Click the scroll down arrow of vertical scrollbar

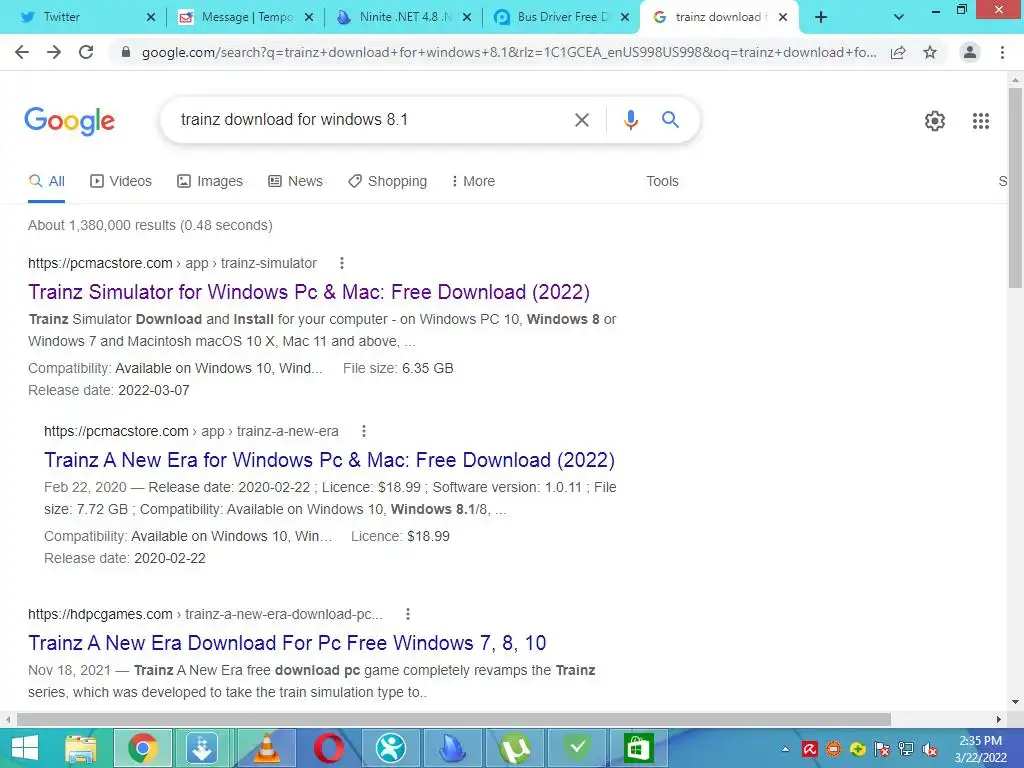[x=1015, y=702]
